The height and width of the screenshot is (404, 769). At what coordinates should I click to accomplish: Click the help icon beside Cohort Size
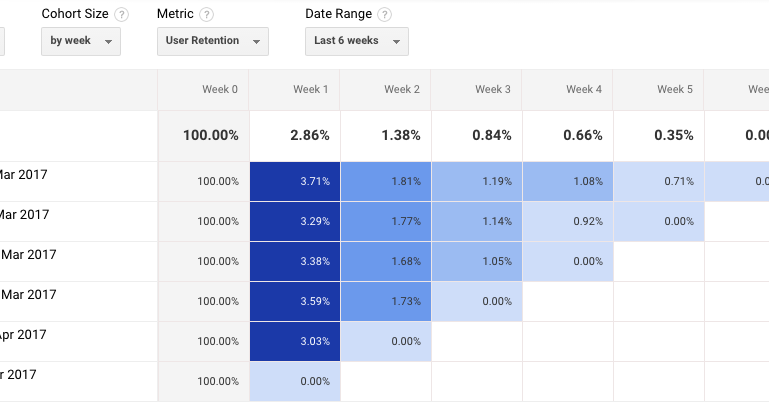point(122,15)
